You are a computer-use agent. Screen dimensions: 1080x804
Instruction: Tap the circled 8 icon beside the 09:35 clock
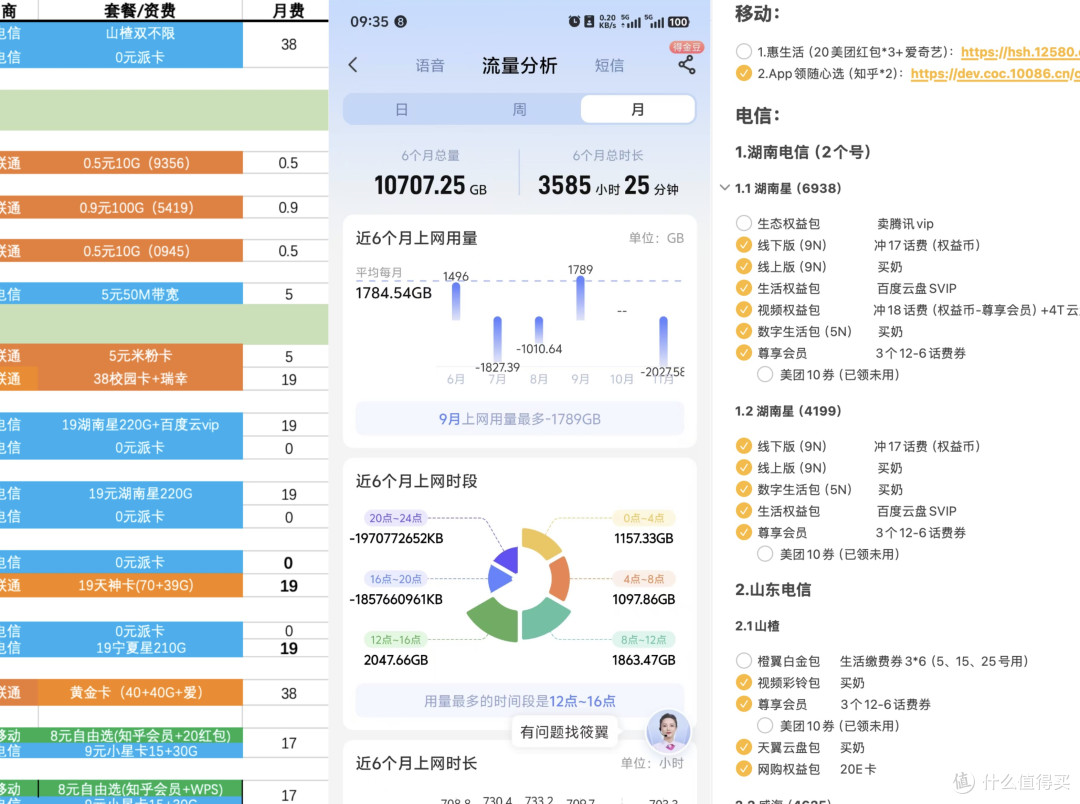[x=400, y=22]
